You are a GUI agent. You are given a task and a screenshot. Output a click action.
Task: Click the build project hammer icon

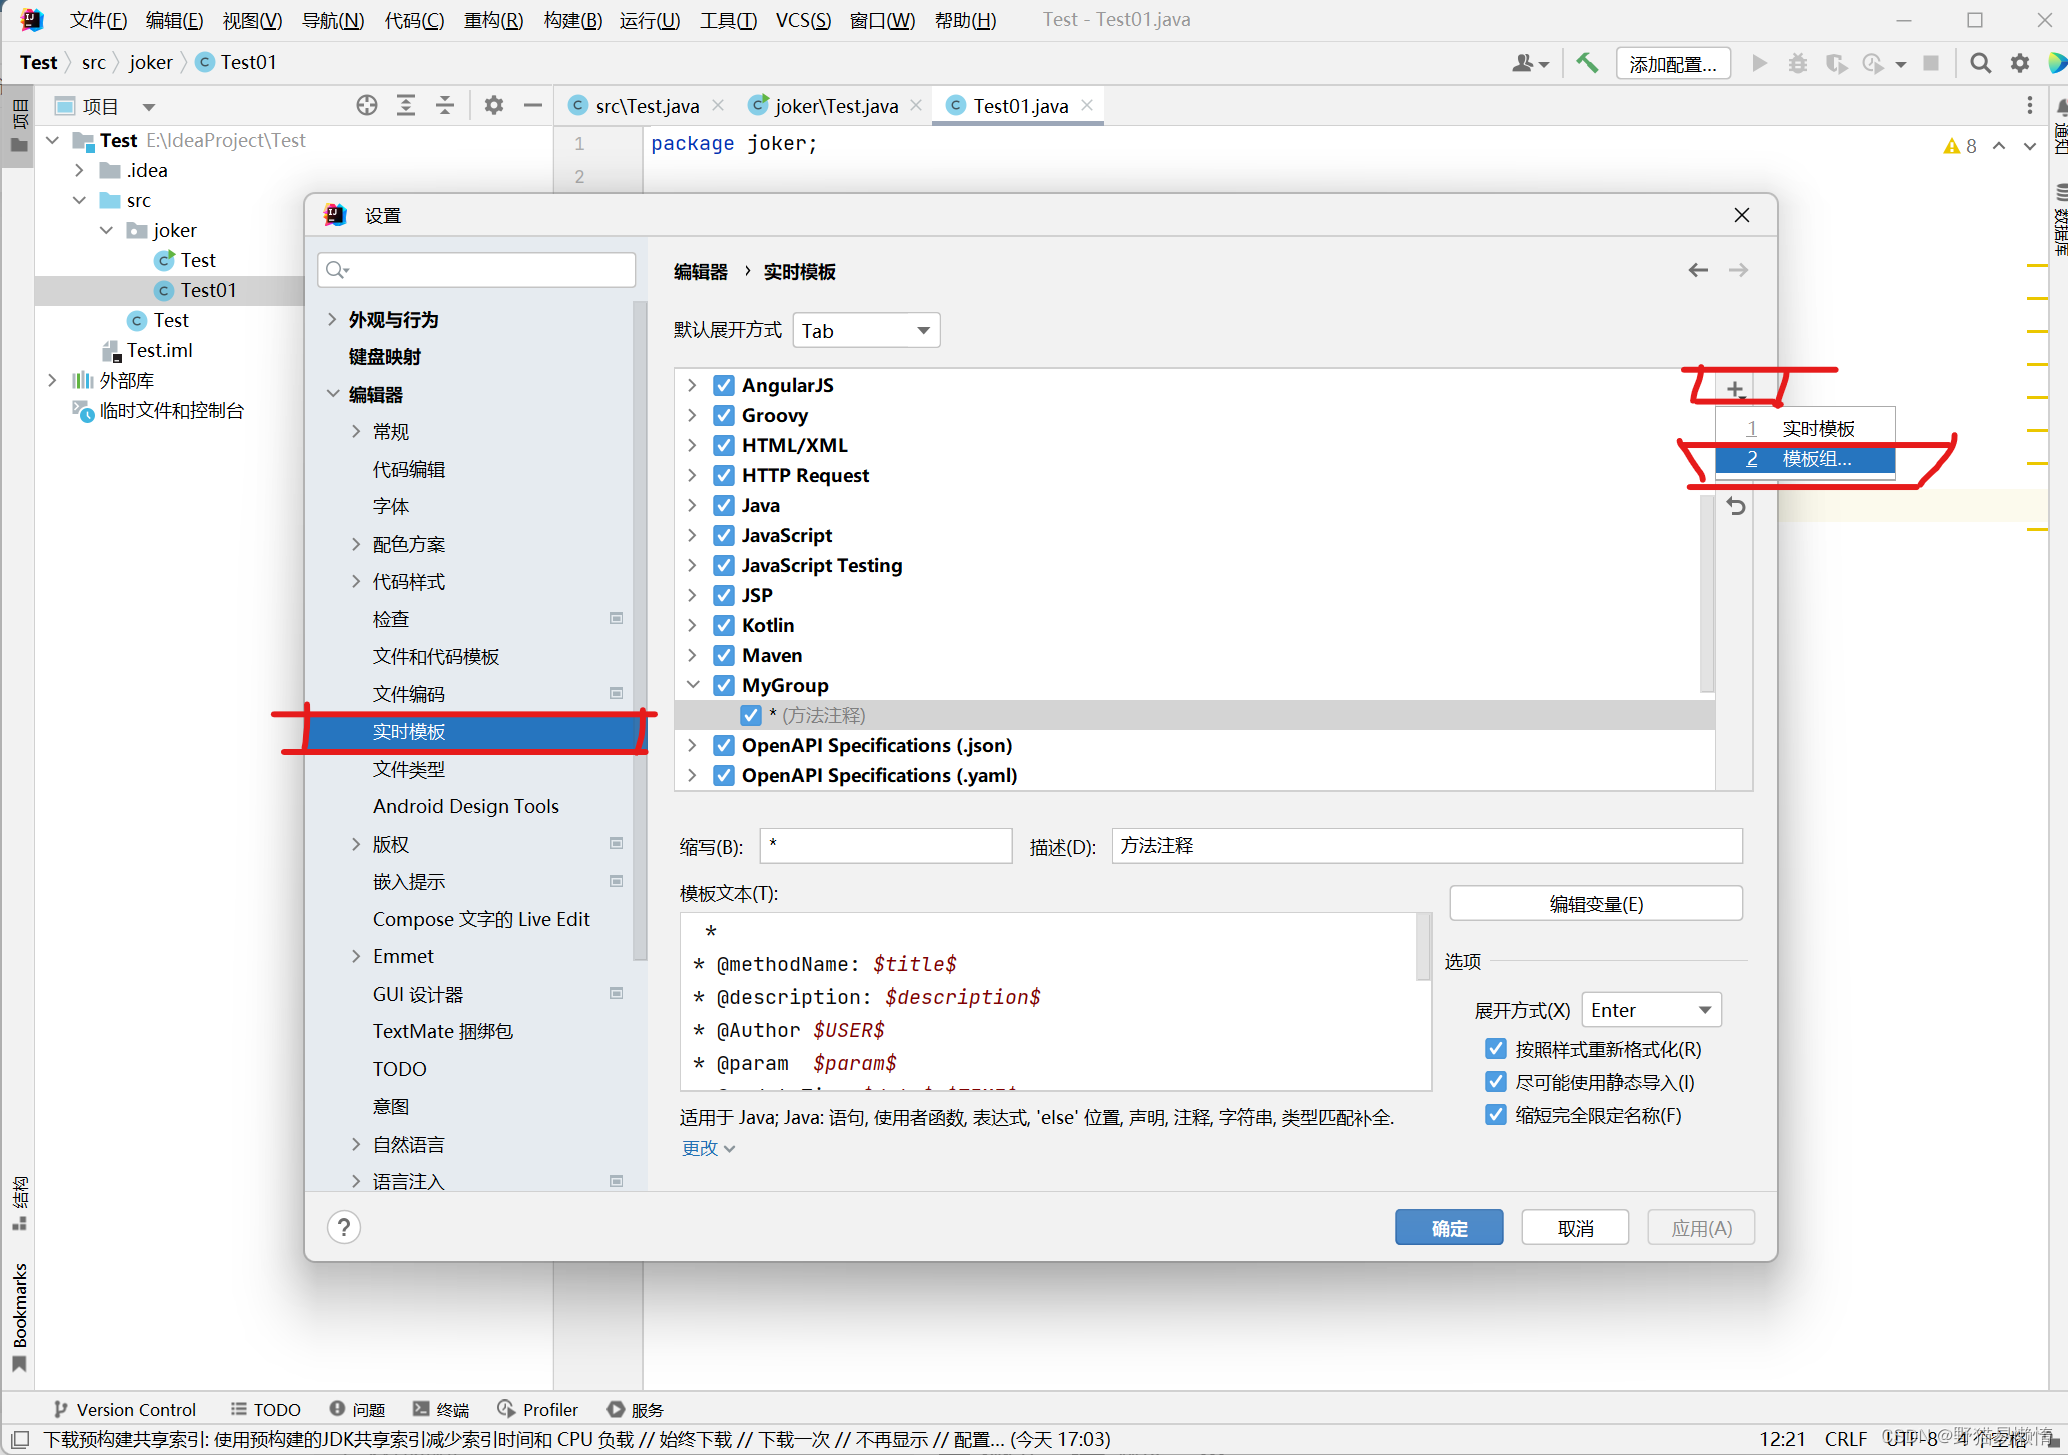pos(1587,63)
